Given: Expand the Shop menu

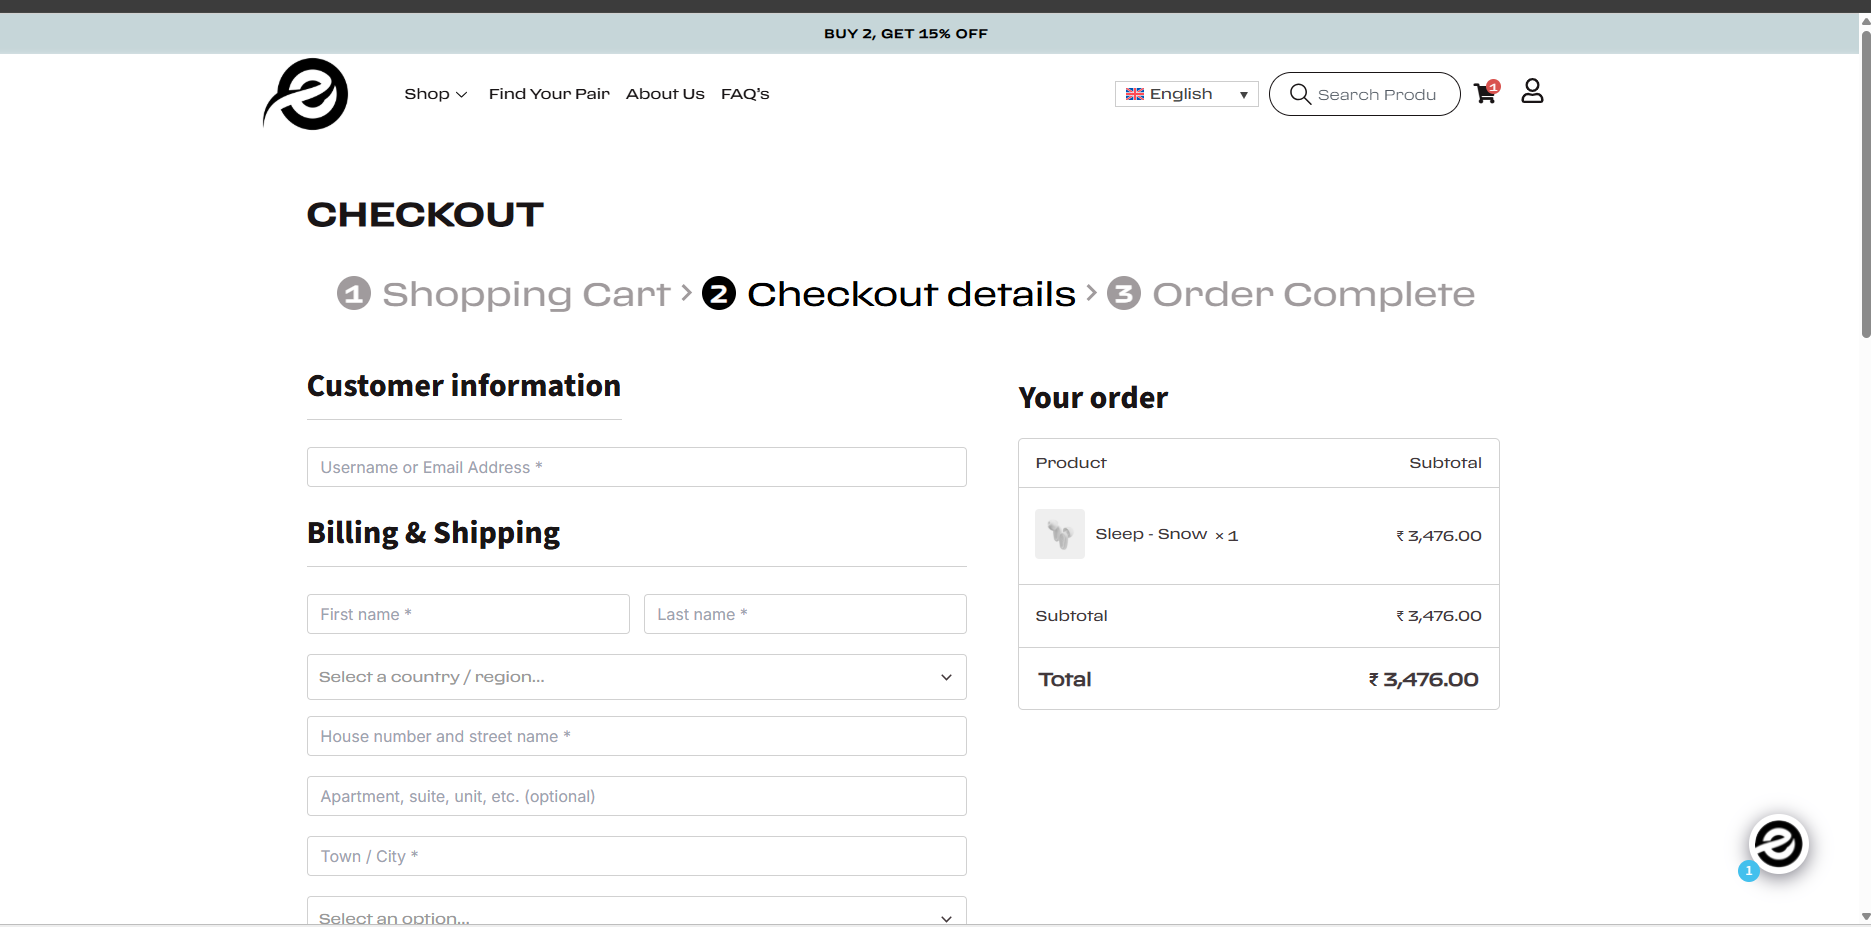Looking at the screenshot, I should [x=435, y=94].
